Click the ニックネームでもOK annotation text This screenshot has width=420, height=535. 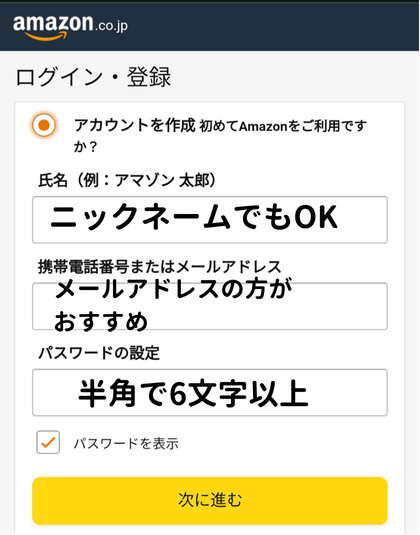tap(194, 217)
